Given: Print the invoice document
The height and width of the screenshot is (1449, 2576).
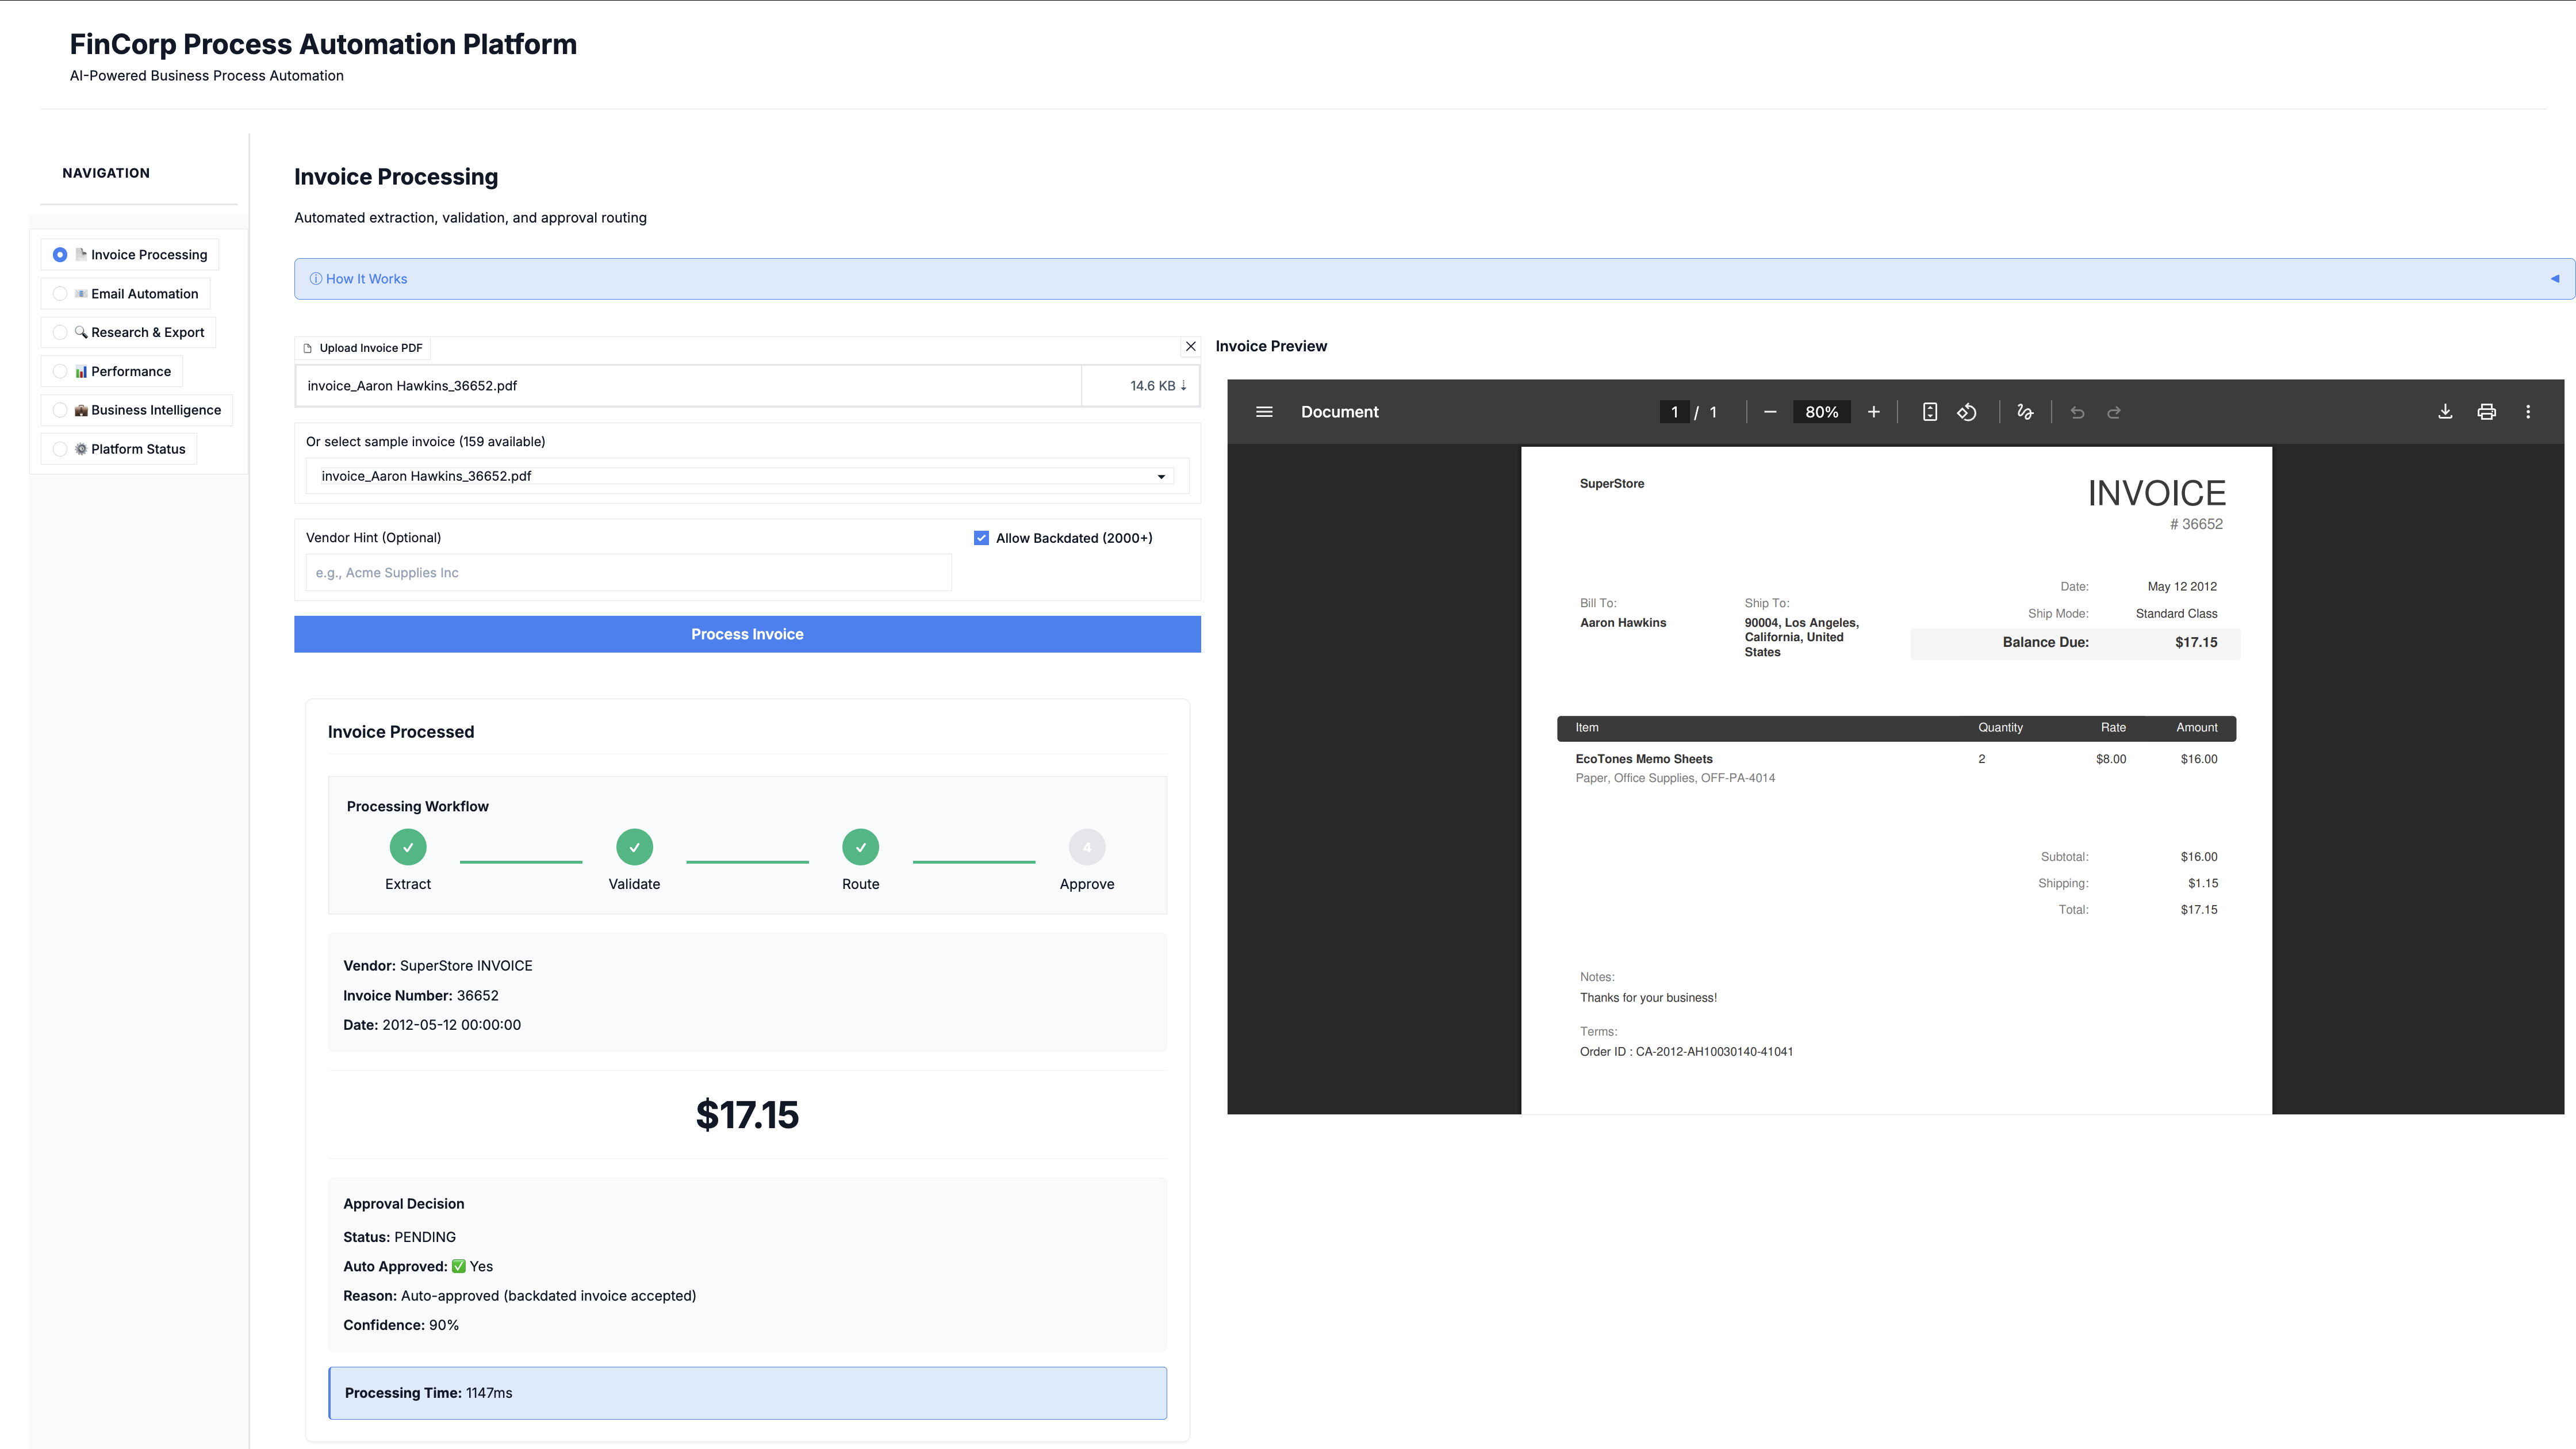Looking at the screenshot, I should click(x=2487, y=412).
